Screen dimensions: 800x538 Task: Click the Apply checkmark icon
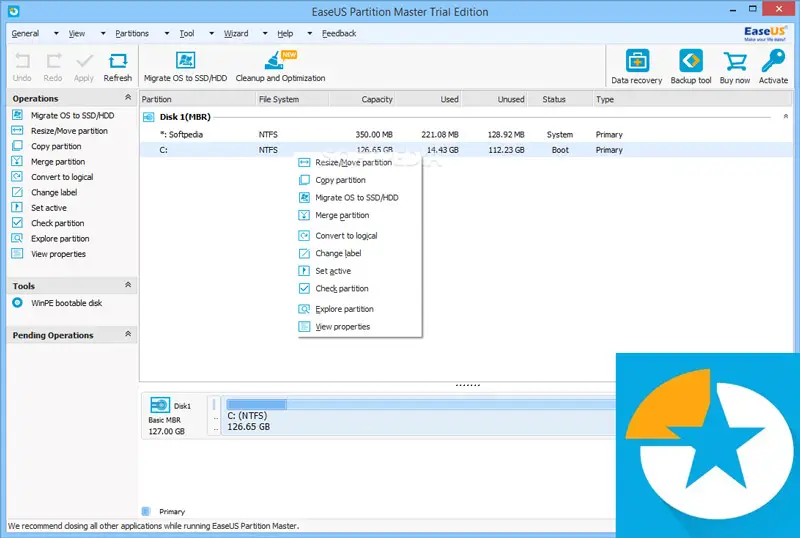click(84, 62)
